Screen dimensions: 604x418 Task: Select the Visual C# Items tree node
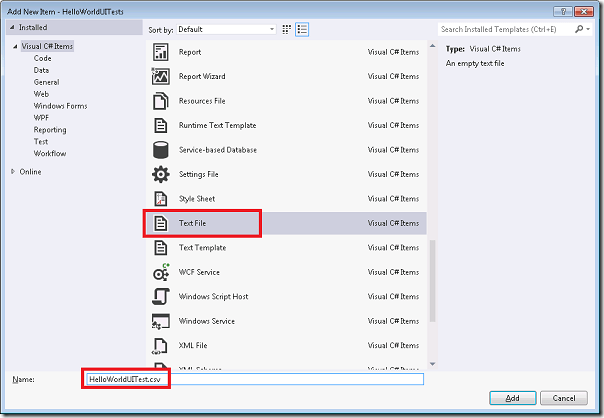click(x=47, y=46)
